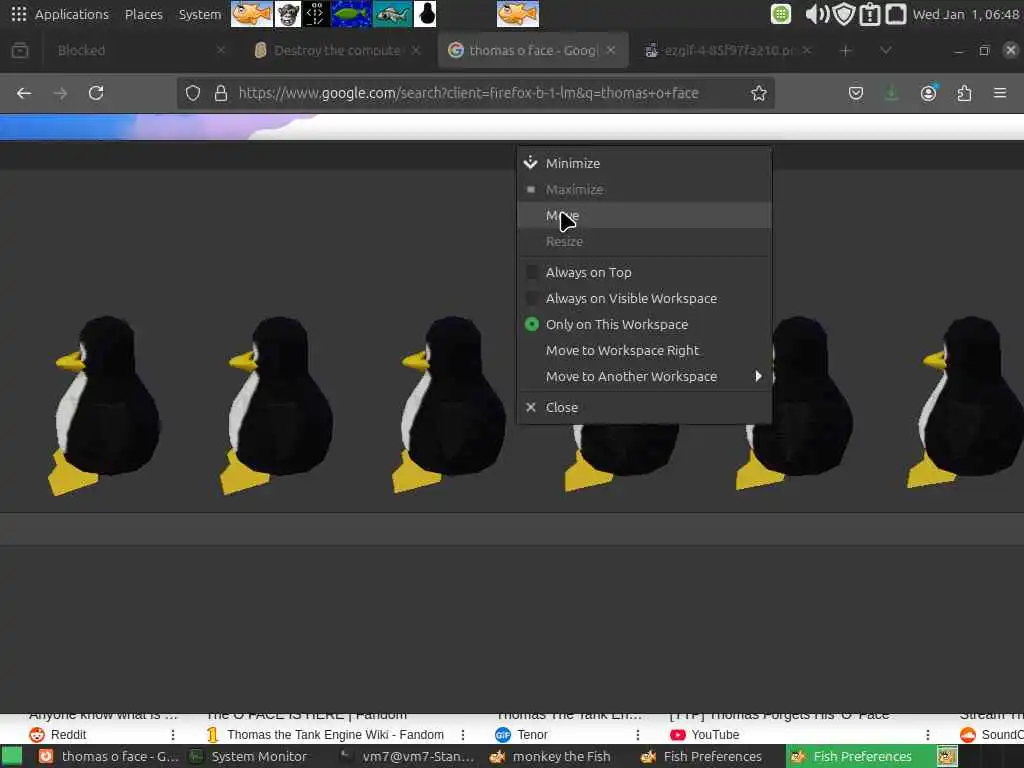Open a new tab with the plus icon
Viewport: 1024px width, 768px height.
tap(846, 50)
